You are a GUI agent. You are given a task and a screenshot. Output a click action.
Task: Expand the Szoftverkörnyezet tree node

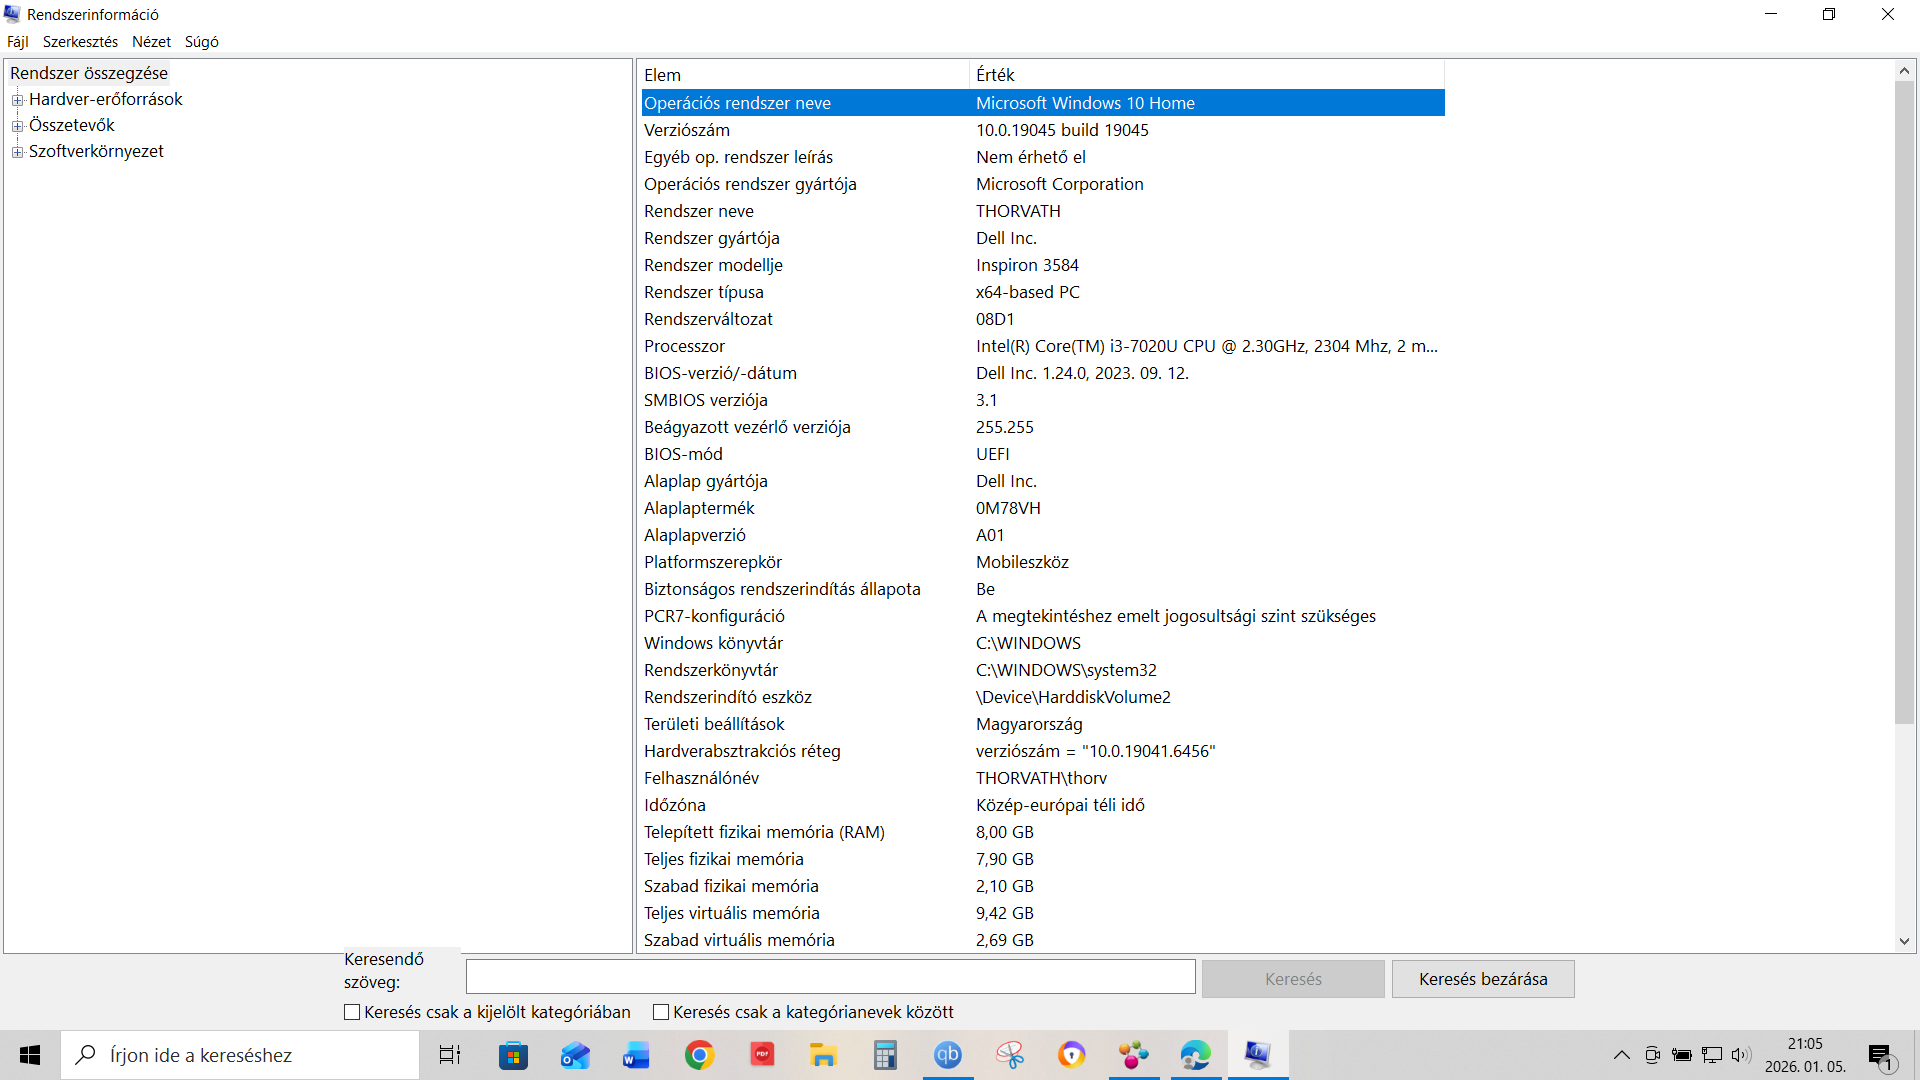click(x=17, y=152)
